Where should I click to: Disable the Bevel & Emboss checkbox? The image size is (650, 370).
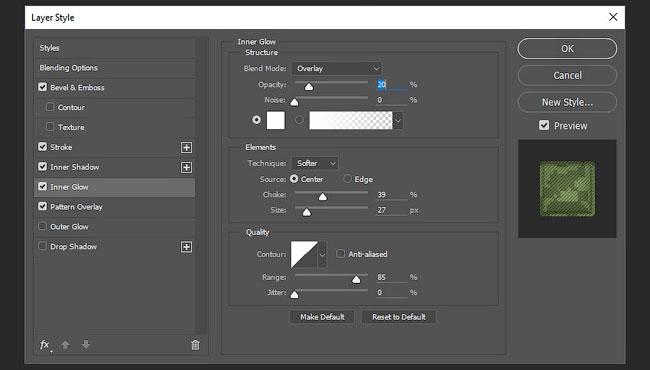(42, 87)
